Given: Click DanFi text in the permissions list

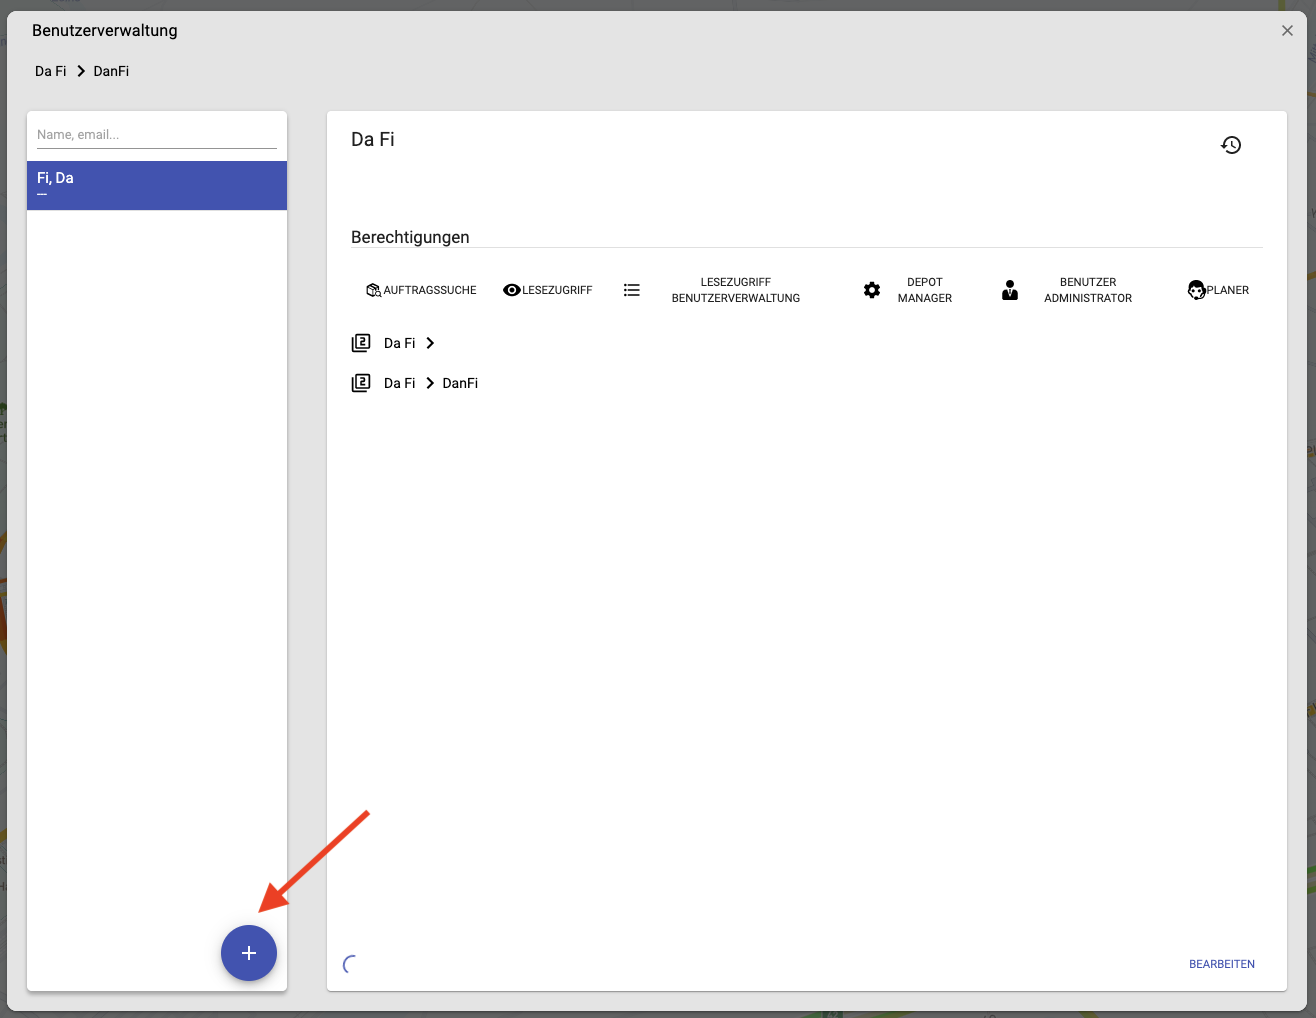Looking at the screenshot, I should tap(460, 383).
